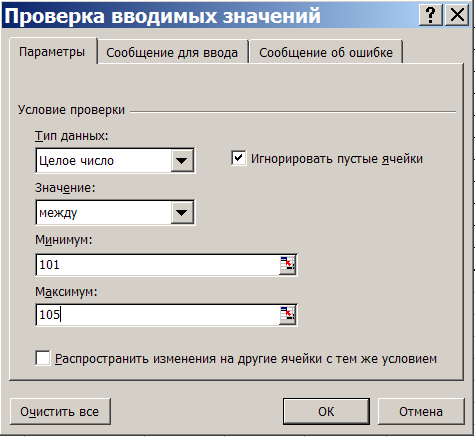Switch to the Сообщение для ввода tab
475x437 pixels.
[172, 52]
